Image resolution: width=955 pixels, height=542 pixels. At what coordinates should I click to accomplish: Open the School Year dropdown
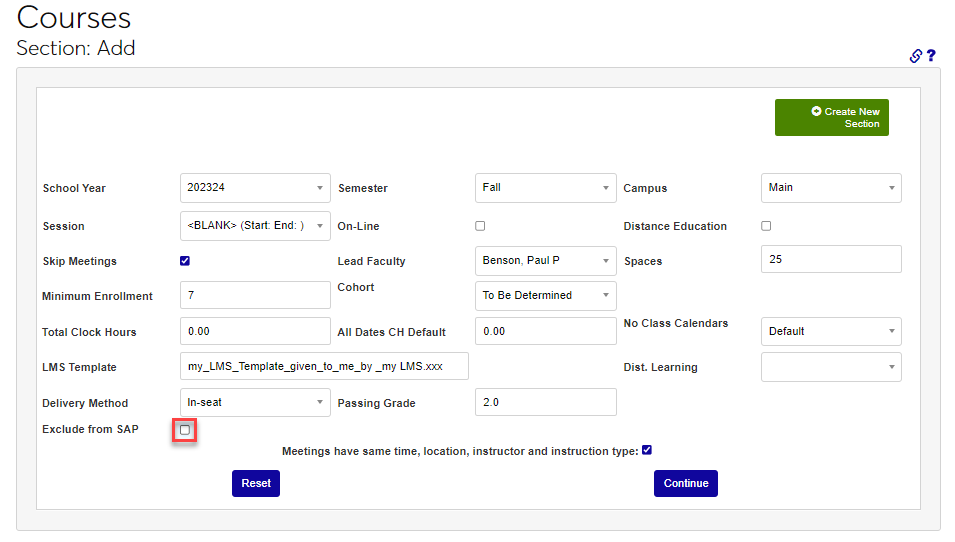pyautogui.click(x=255, y=188)
